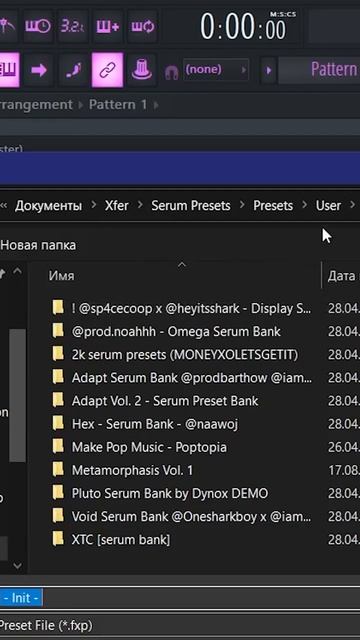Click the knob-shaped controller icon
Screen dimensions: 360x640
click(142, 70)
